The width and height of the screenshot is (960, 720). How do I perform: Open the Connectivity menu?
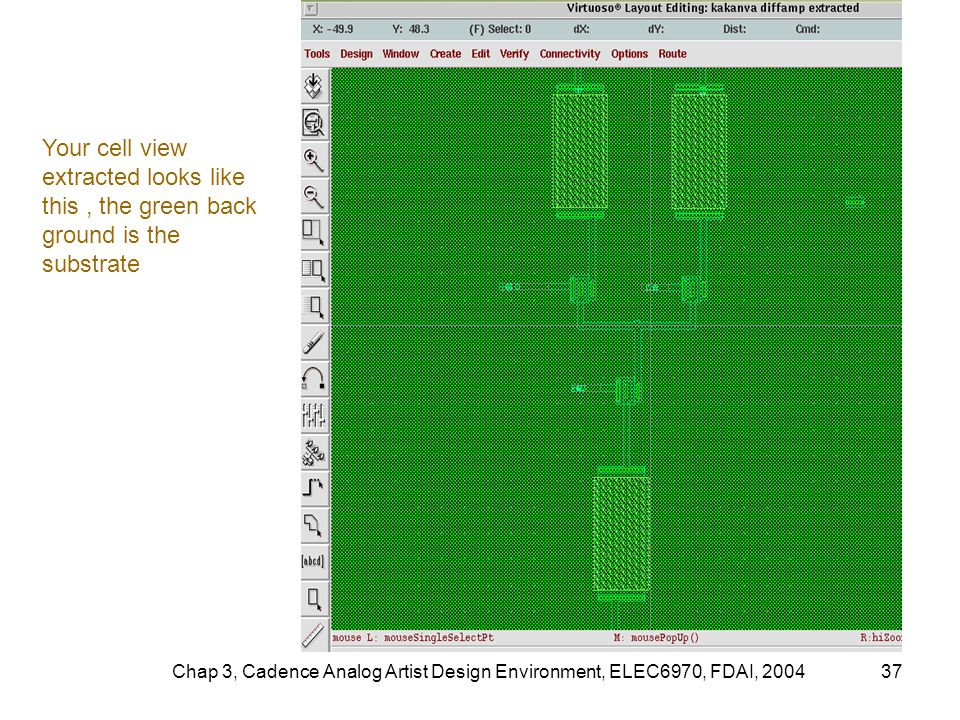(x=570, y=54)
